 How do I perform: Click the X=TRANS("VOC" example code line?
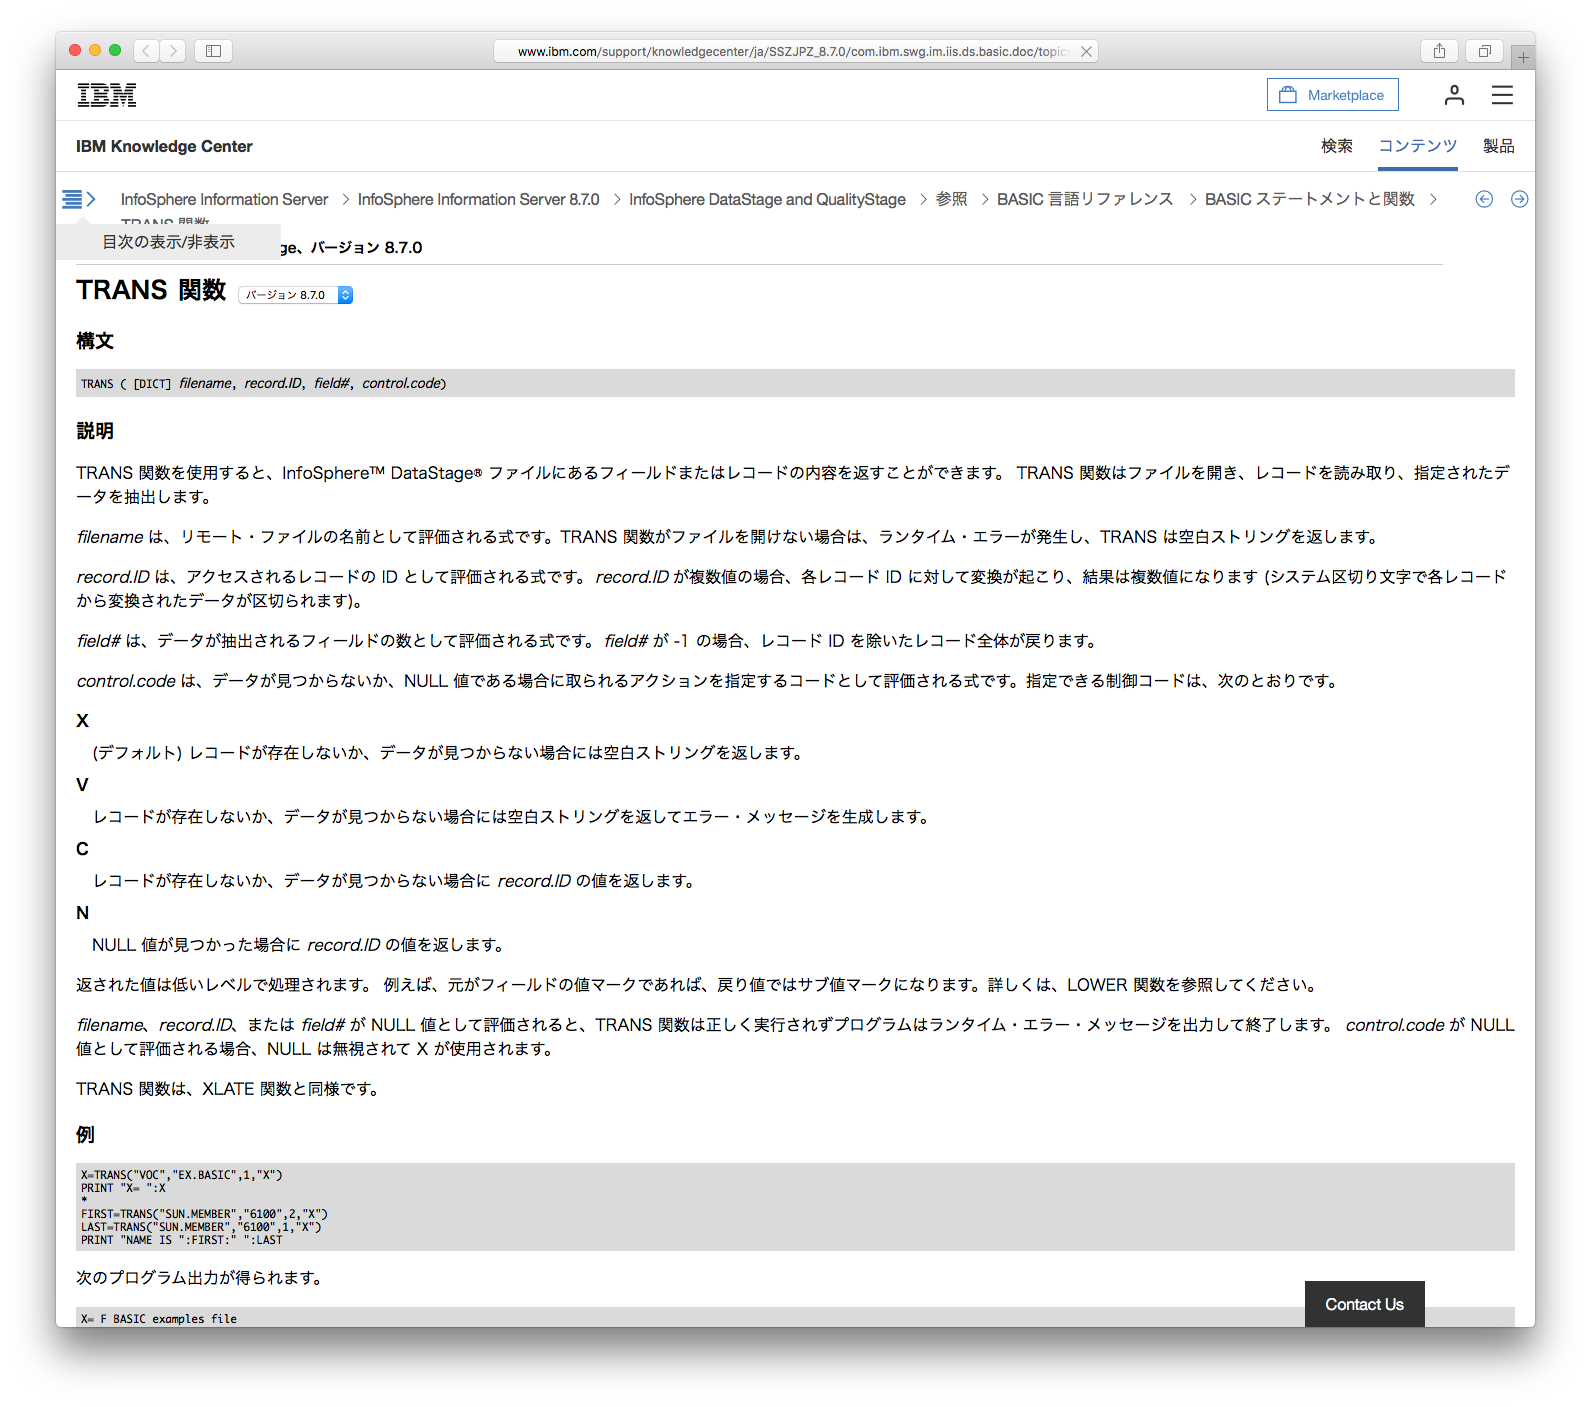[x=181, y=1175]
